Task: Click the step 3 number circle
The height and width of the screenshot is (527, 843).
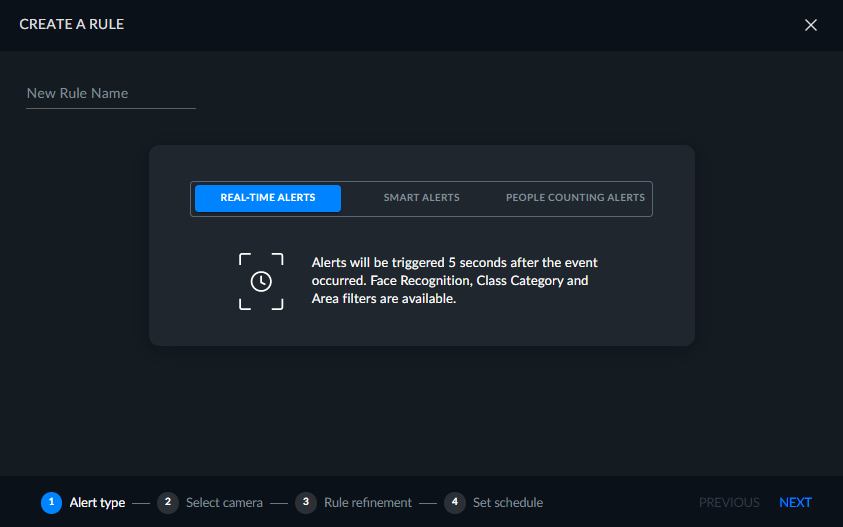Action: click(x=306, y=503)
